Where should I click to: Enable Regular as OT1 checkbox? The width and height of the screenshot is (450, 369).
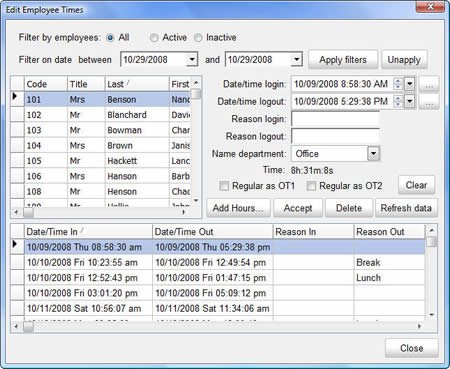pos(224,186)
